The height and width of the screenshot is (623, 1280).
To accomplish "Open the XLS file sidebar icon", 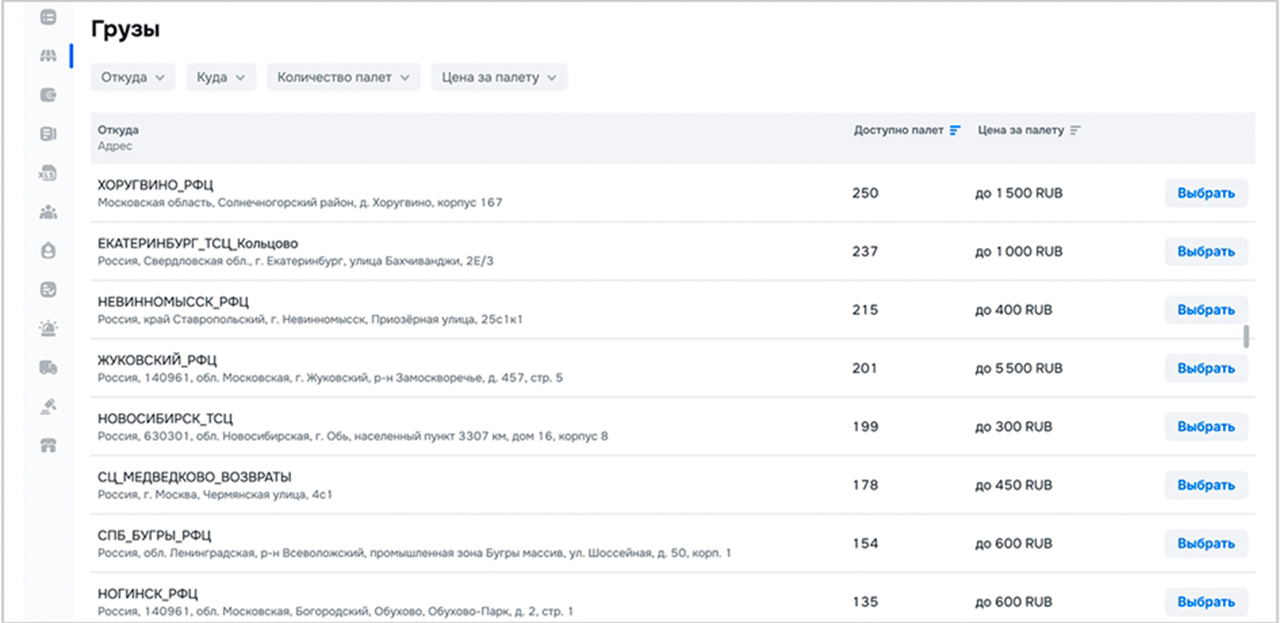I will [x=48, y=173].
